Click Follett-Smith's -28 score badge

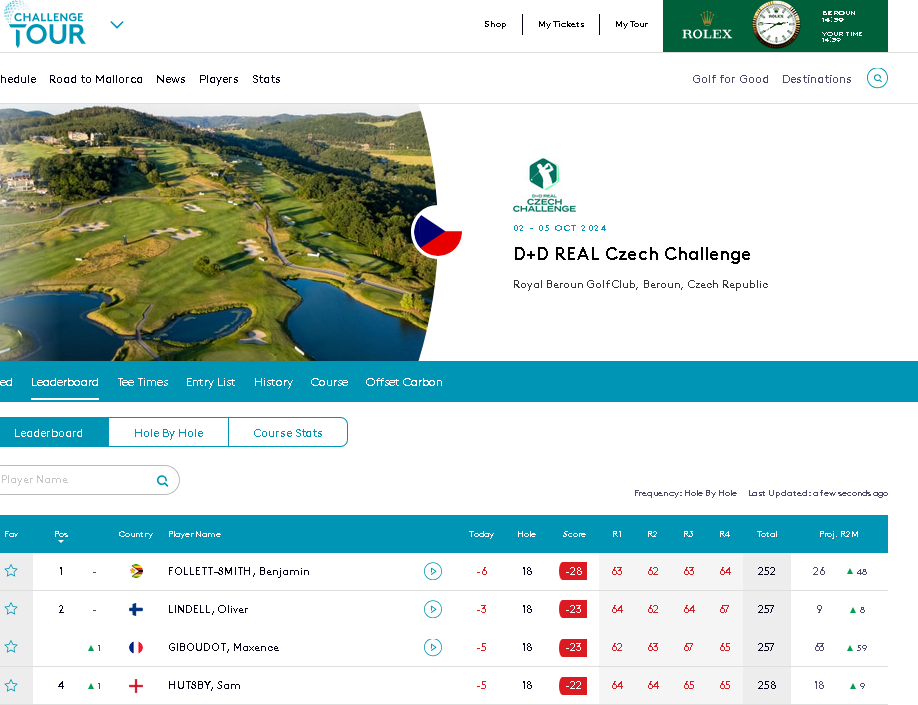point(573,571)
